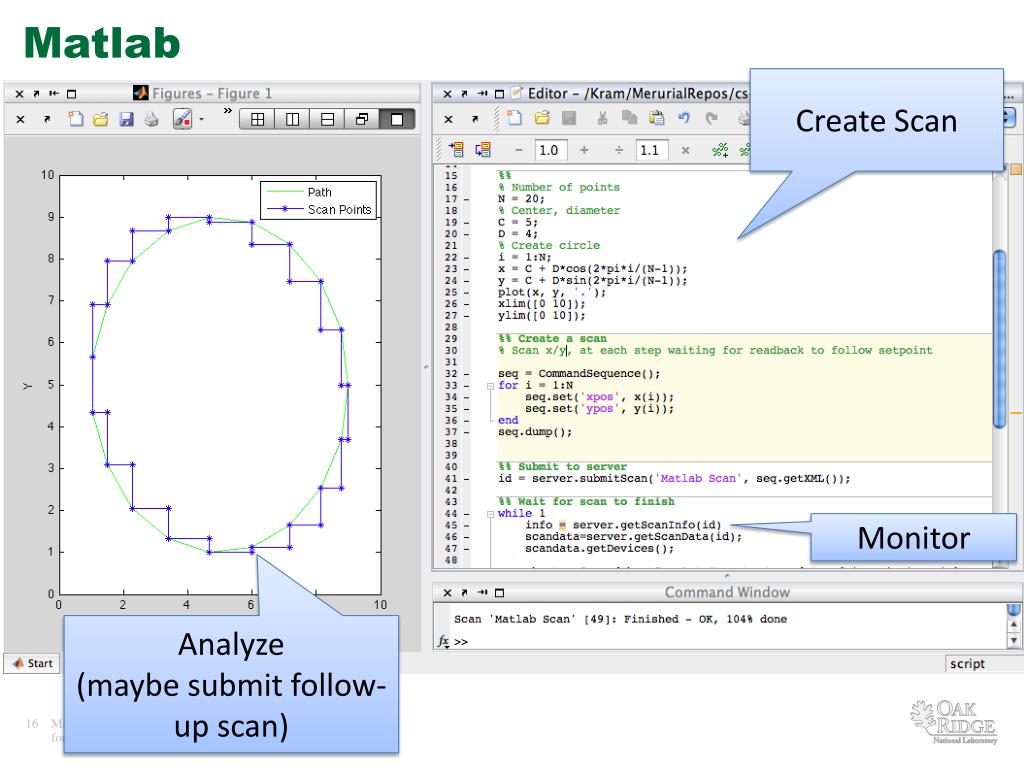Click the Y axis label of plot
The height and width of the screenshot is (768, 1024).
27,386
